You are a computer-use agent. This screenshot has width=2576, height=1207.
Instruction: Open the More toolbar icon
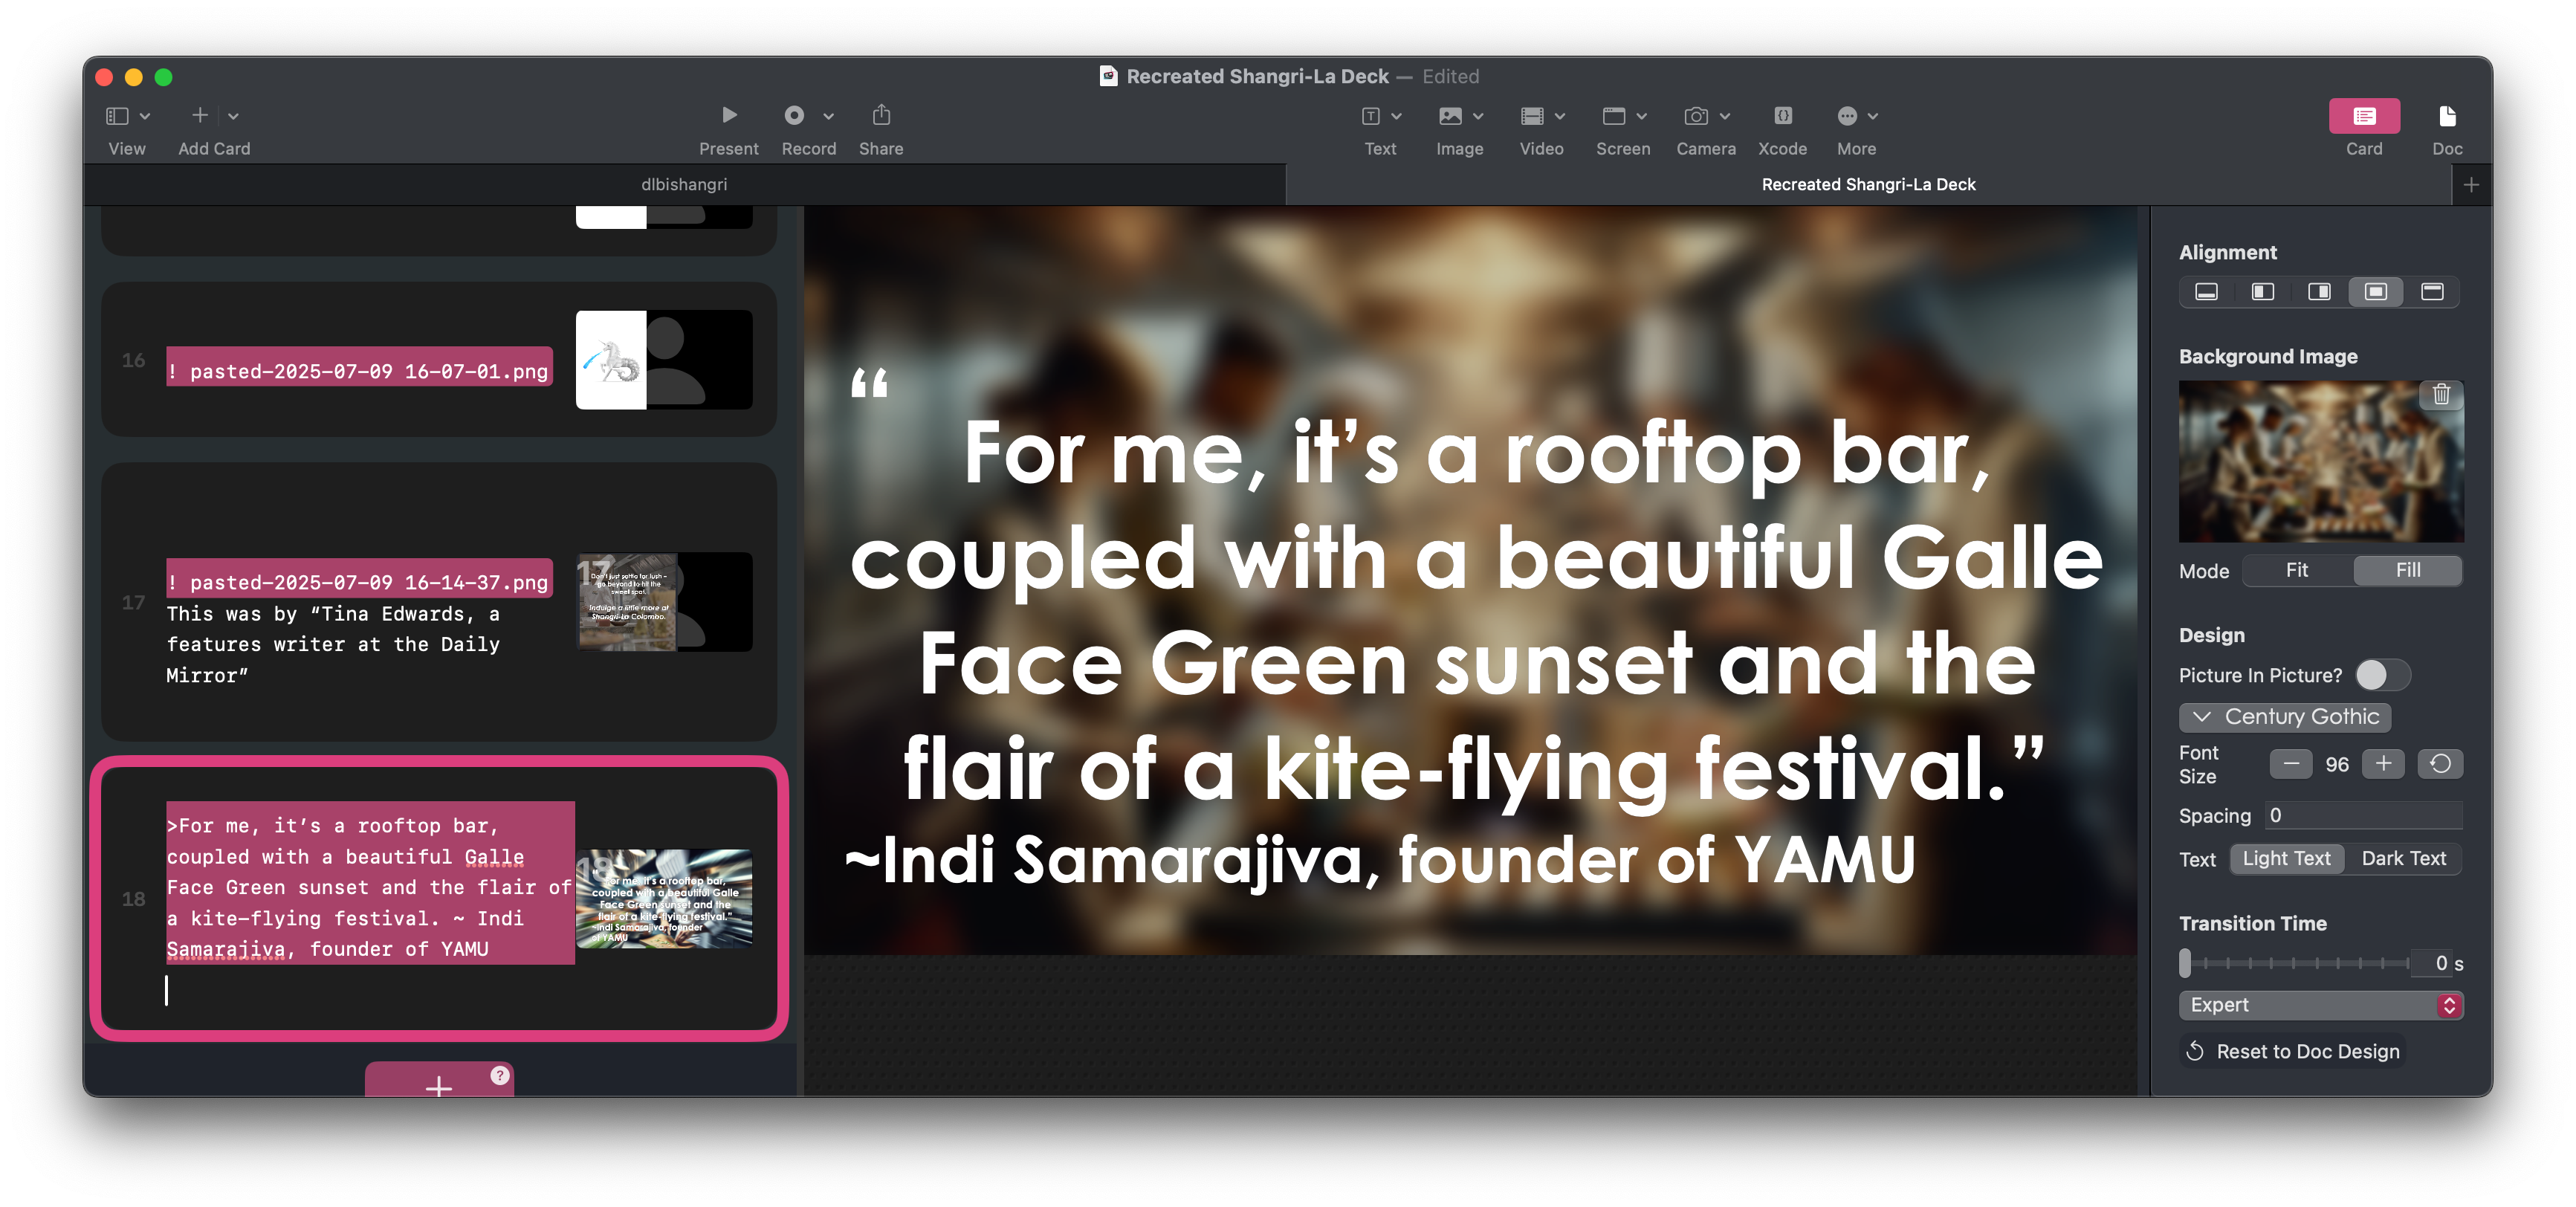[1847, 116]
